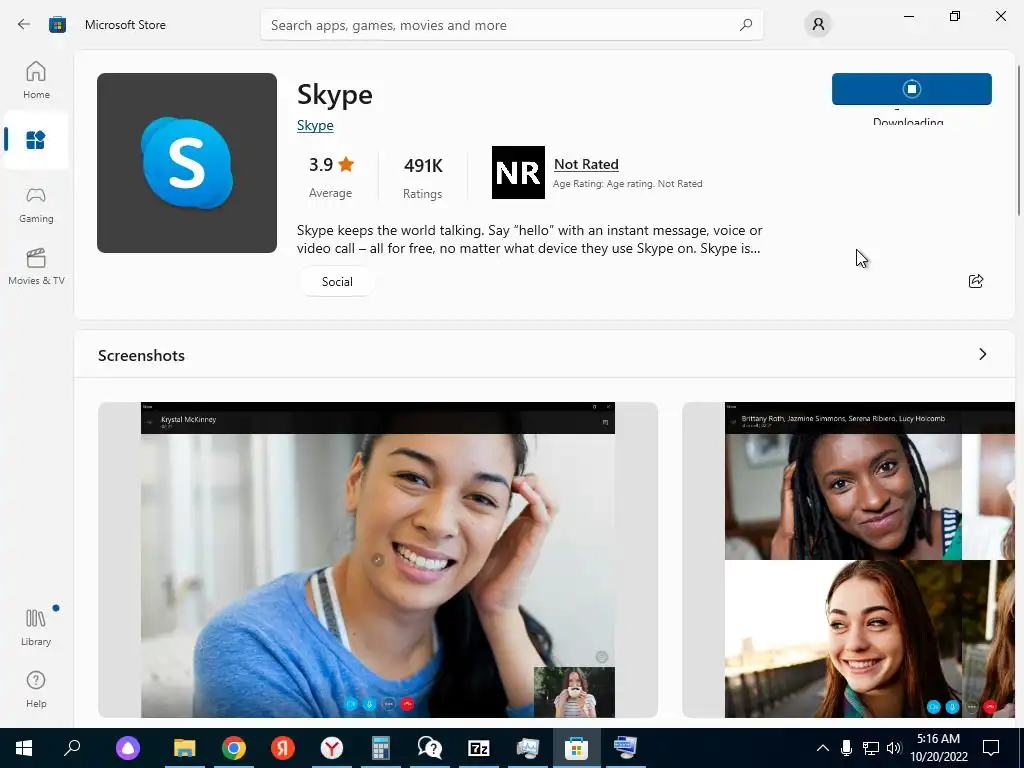Stop the Skype download
Image resolution: width=1024 pixels, height=768 pixels.
pyautogui.click(x=912, y=89)
